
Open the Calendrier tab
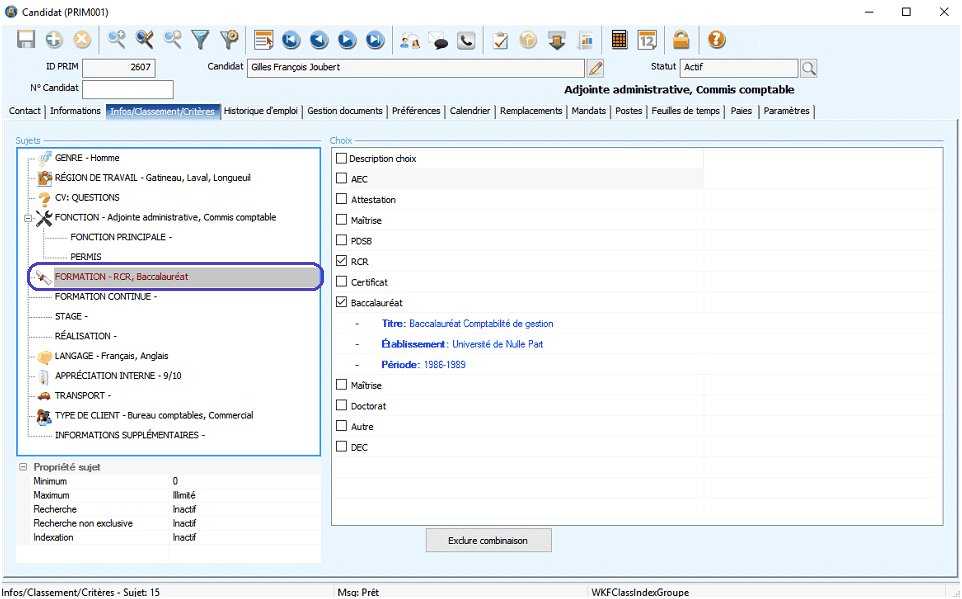(x=469, y=111)
